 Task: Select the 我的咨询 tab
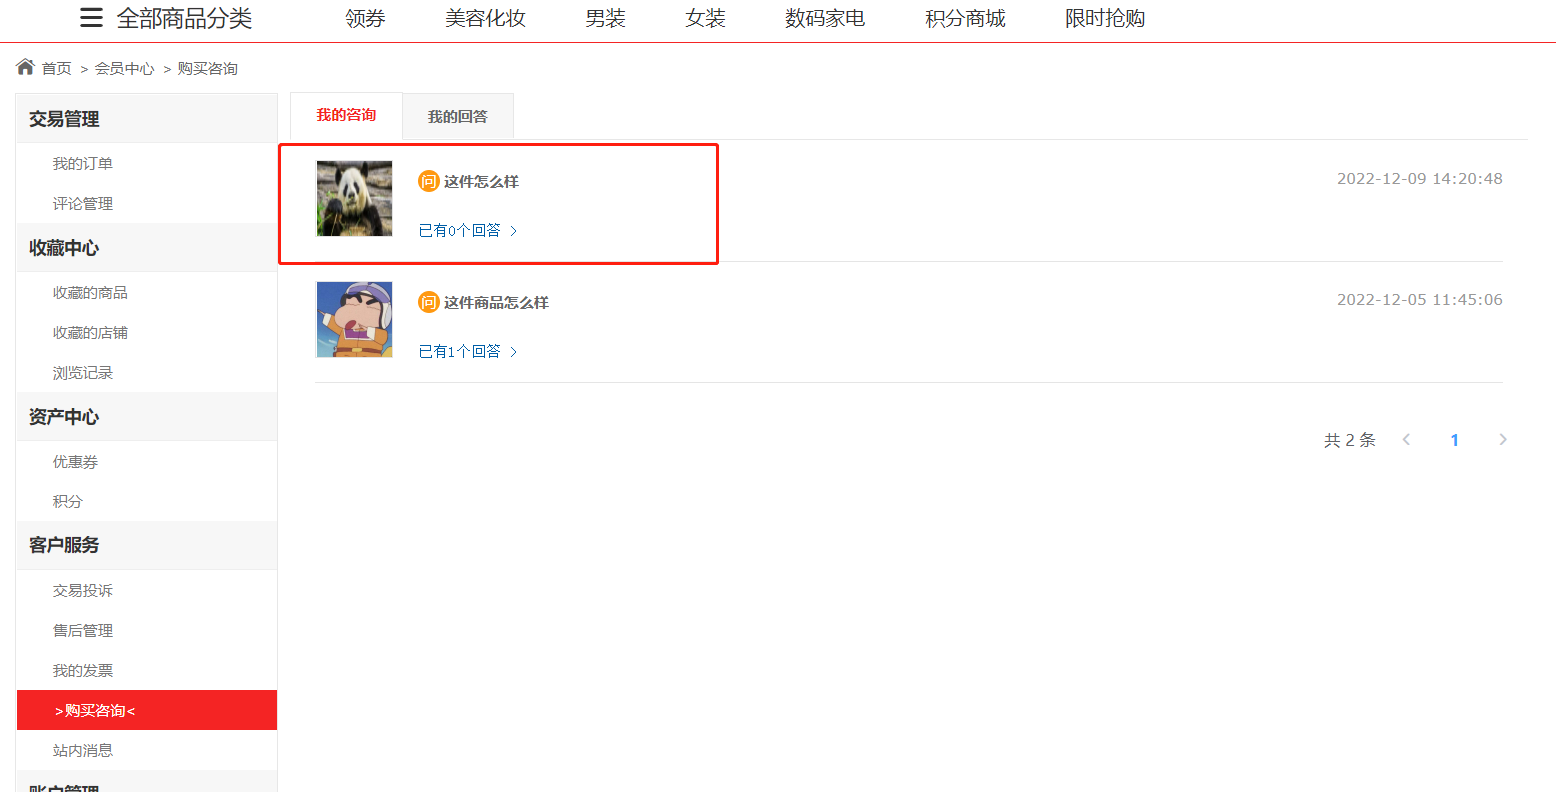346,115
